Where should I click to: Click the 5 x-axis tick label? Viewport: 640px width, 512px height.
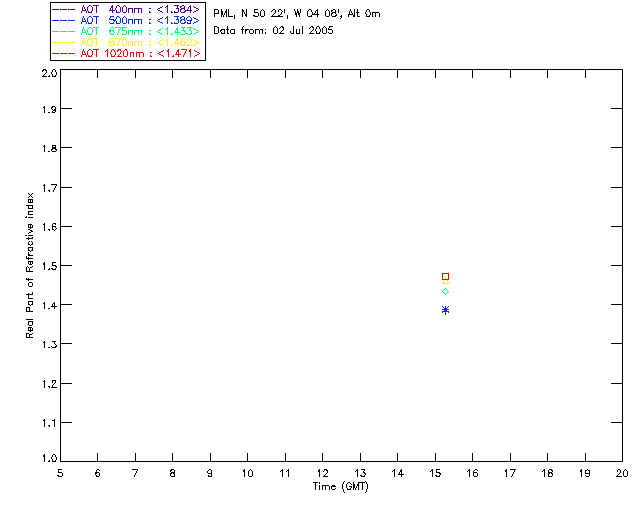tap(60, 473)
